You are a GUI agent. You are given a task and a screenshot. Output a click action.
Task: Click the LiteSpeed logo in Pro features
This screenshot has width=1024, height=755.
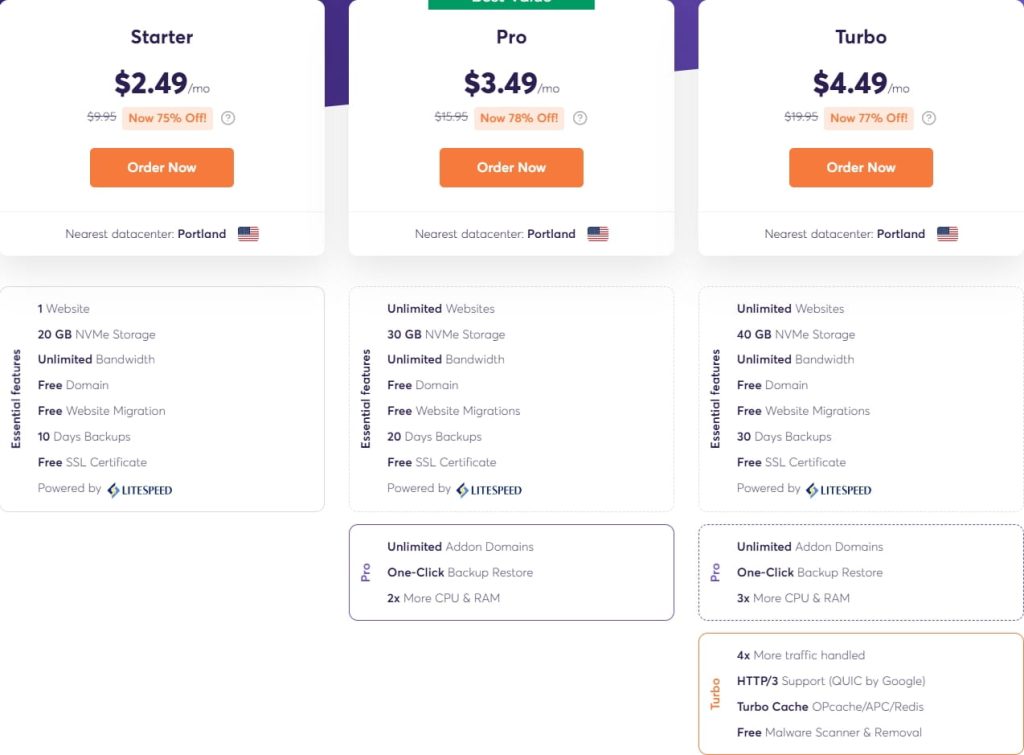(489, 490)
